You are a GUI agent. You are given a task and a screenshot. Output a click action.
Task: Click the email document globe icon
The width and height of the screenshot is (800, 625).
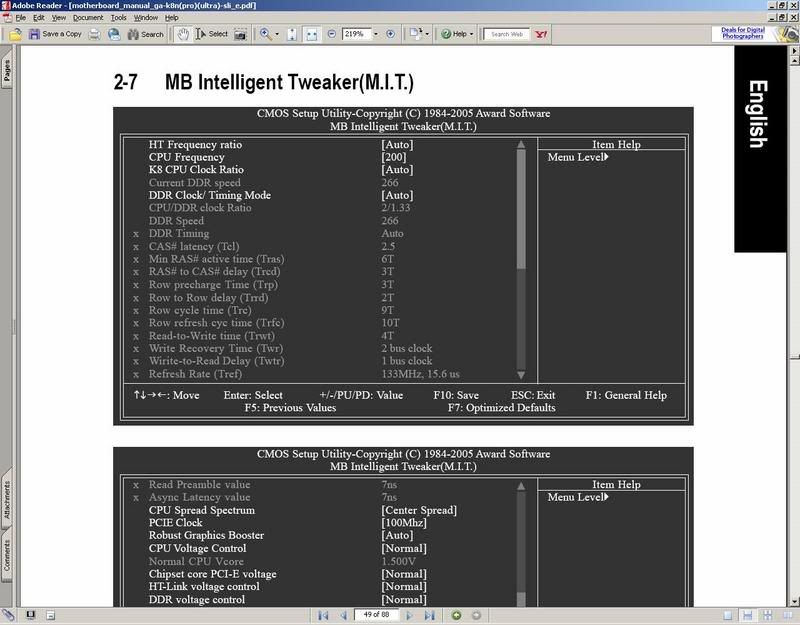pos(114,34)
